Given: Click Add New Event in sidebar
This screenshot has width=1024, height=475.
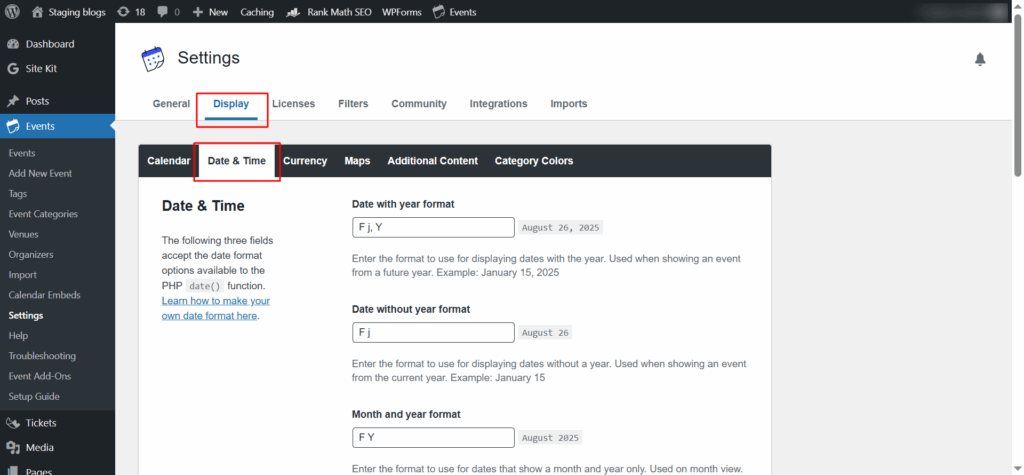Looking at the screenshot, I should point(40,173).
